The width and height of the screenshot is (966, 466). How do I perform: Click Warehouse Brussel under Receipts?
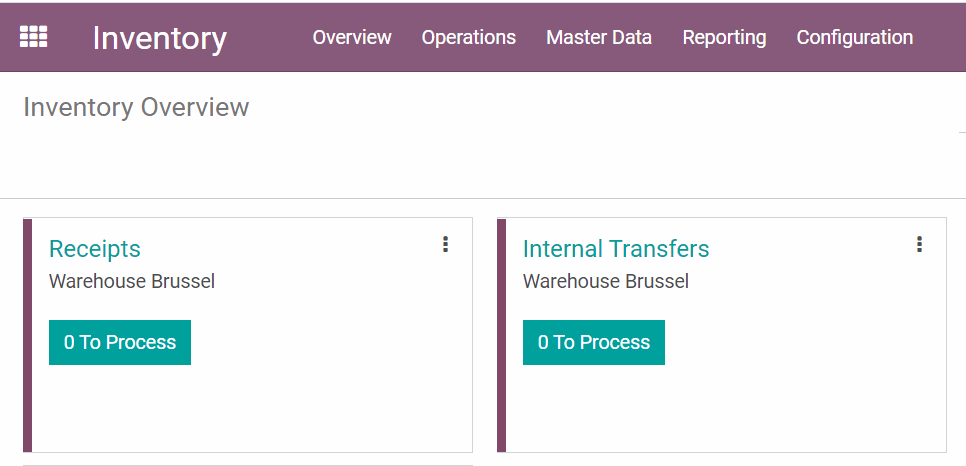point(132,281)
